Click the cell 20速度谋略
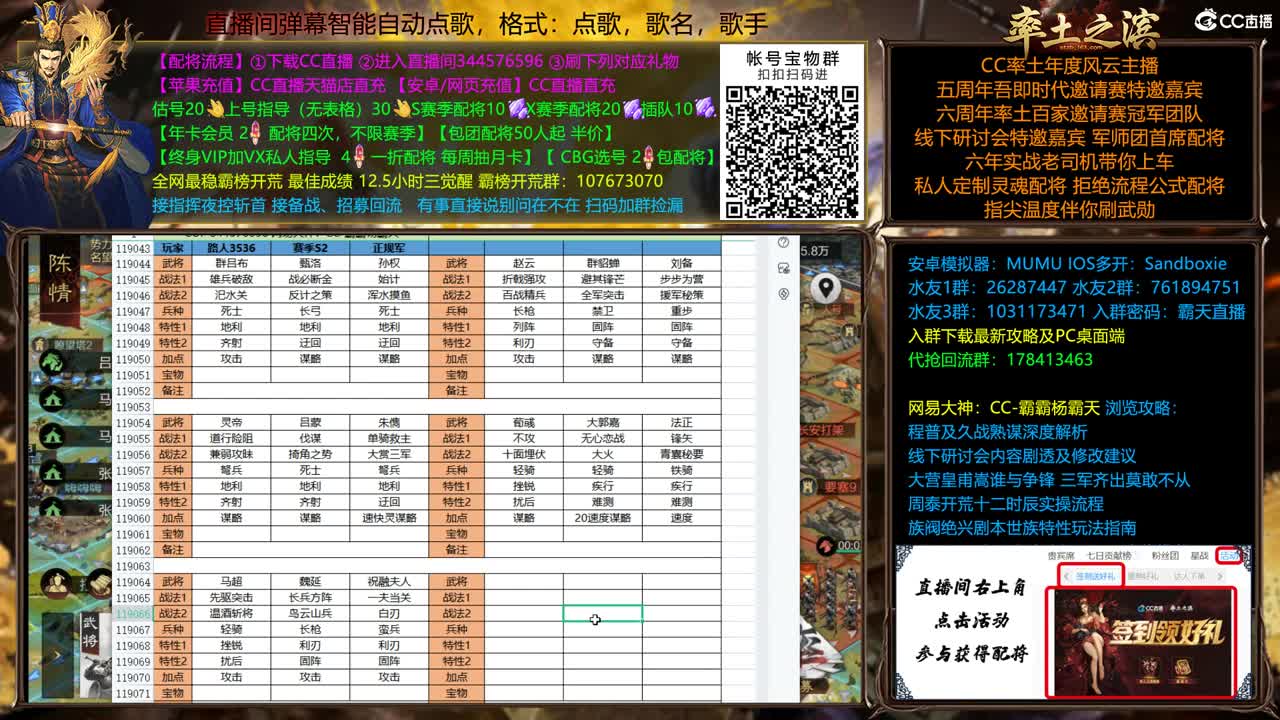 603,518
